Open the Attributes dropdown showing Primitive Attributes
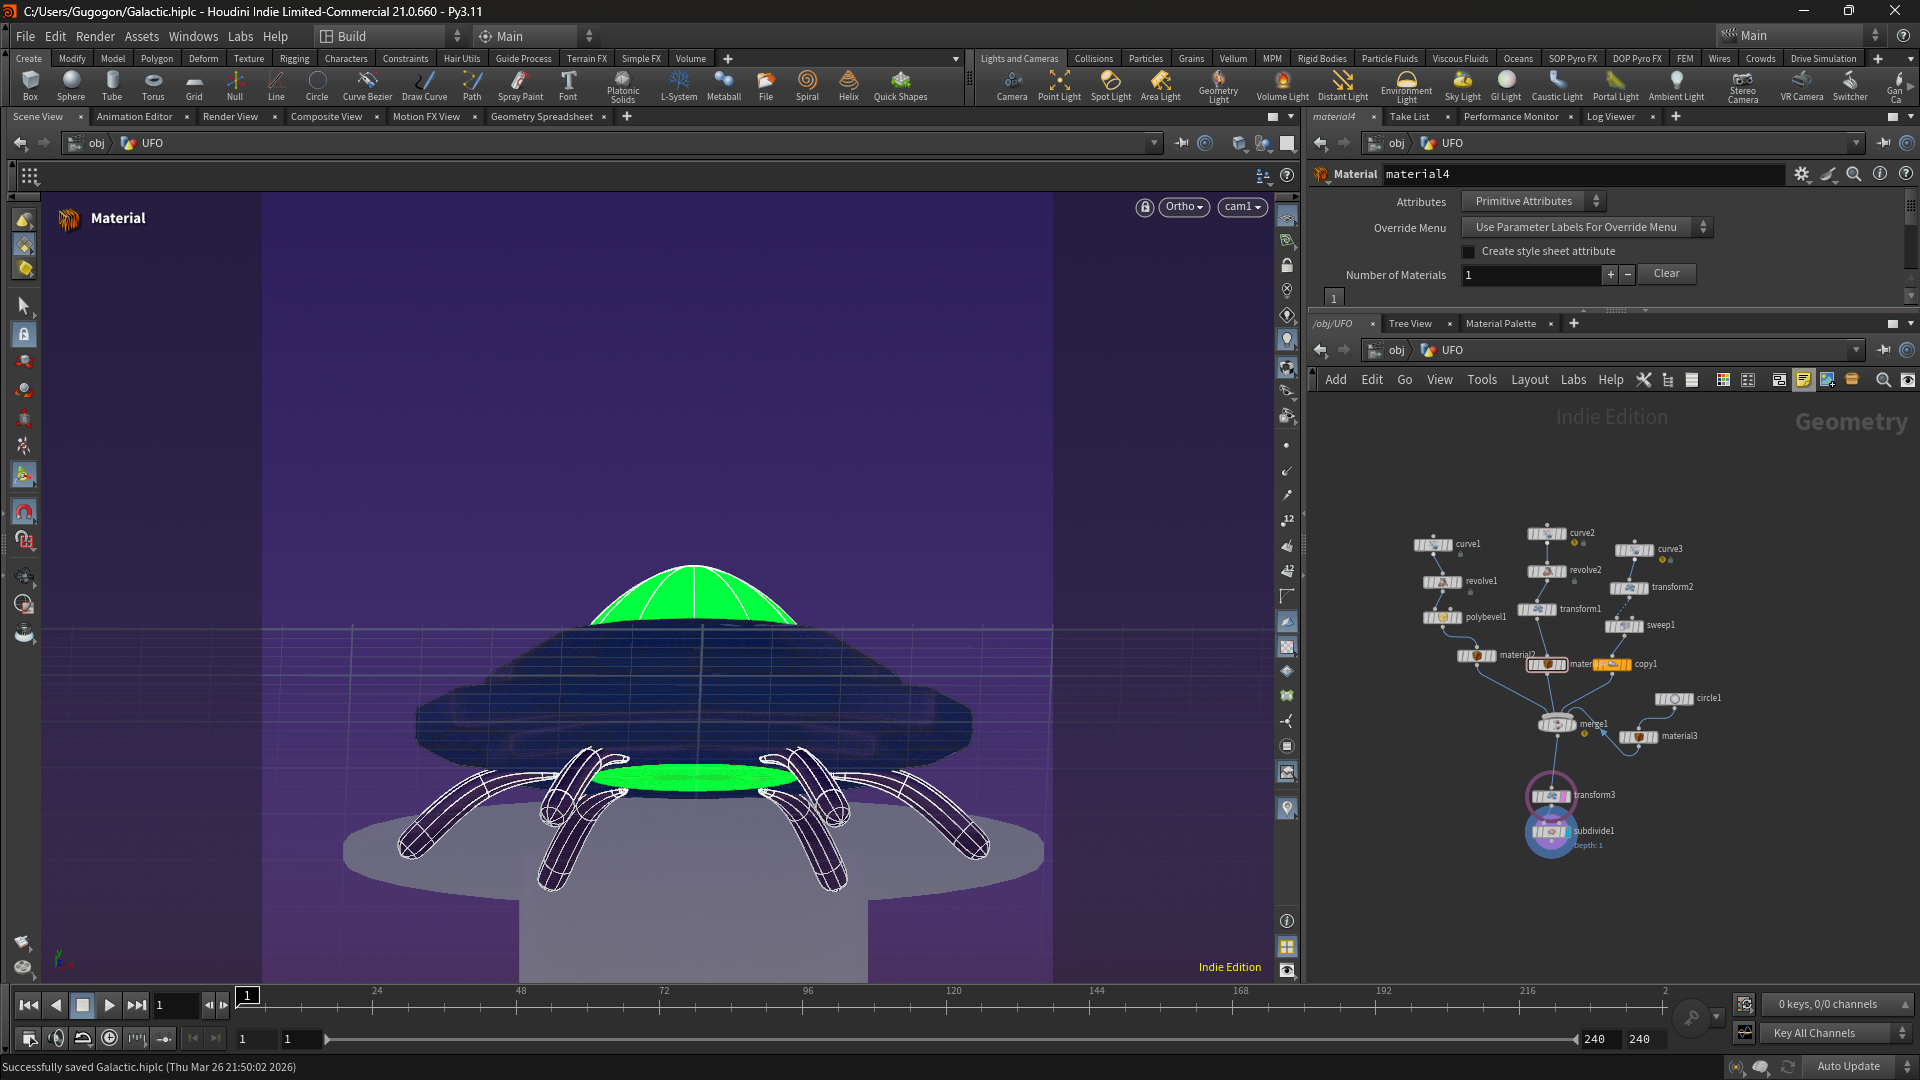 pos(1533,202)
